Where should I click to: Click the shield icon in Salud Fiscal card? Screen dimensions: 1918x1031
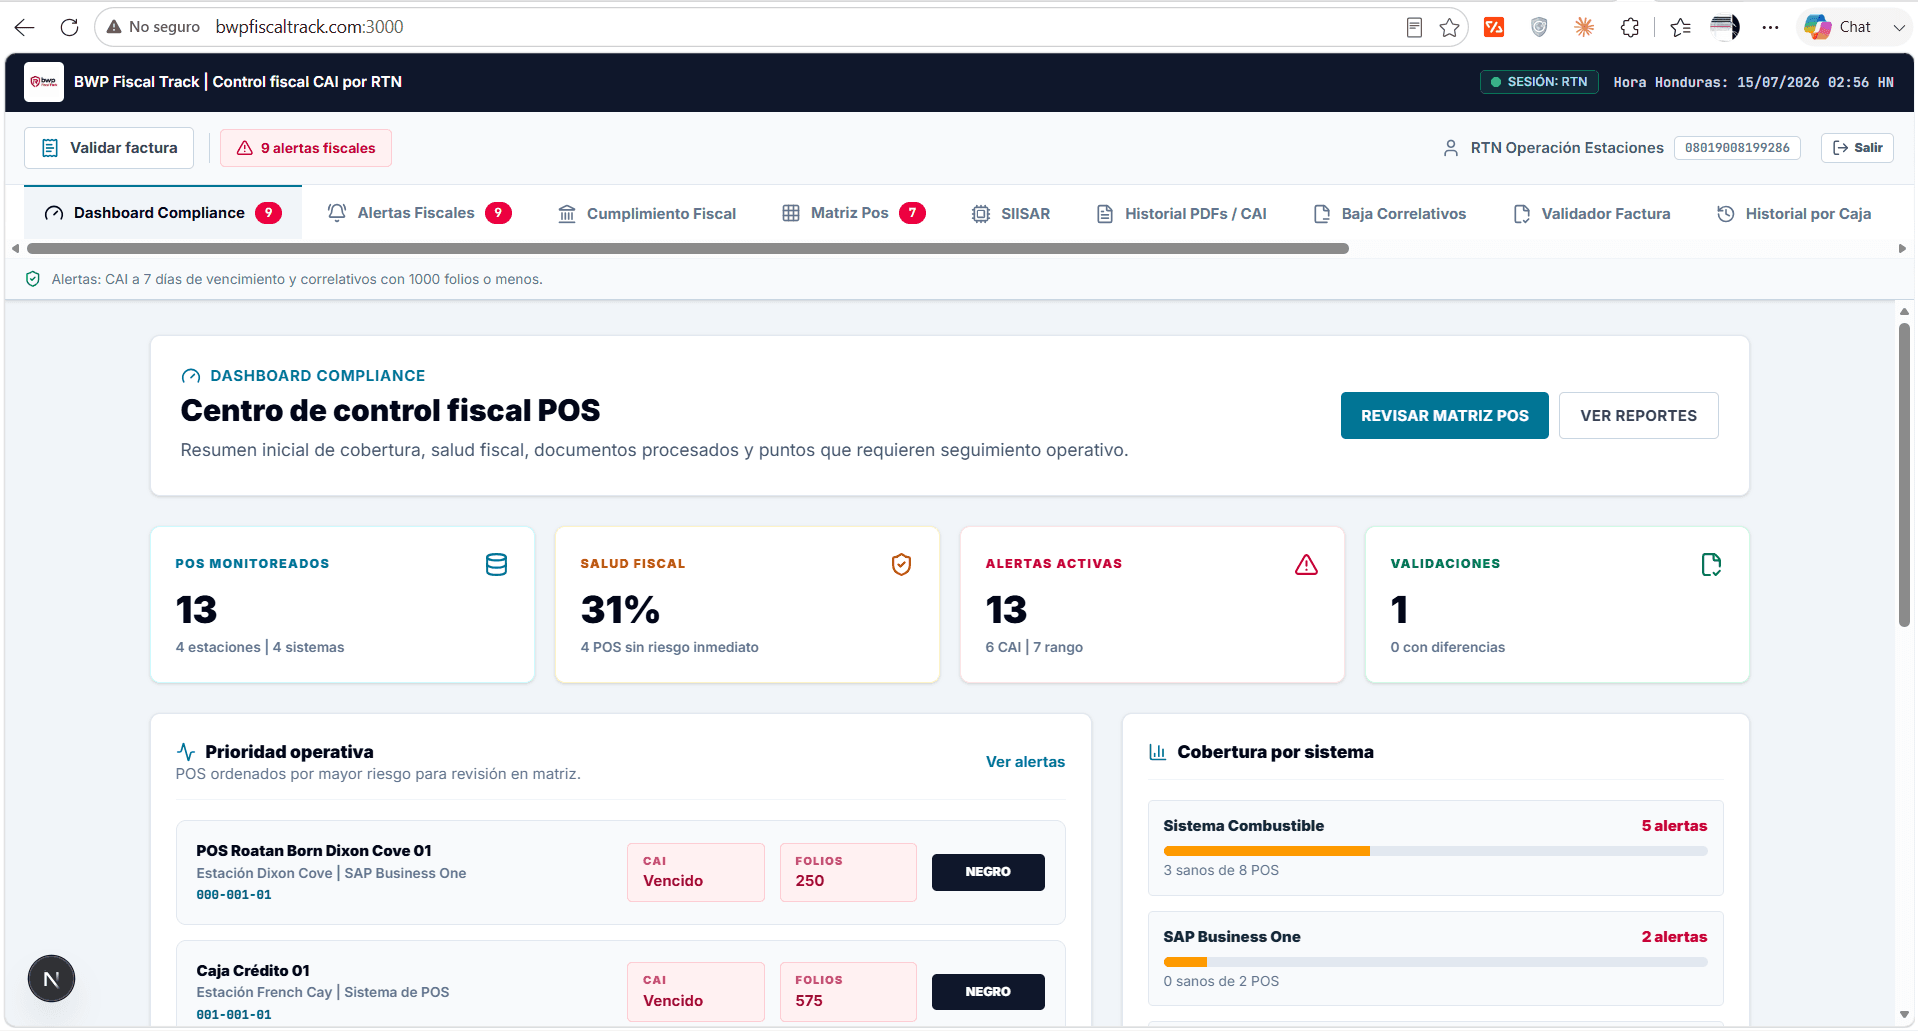[901, 565]
